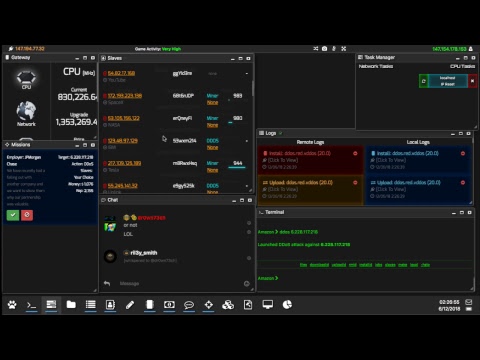Open the share file taskbar icon

coord(248,304)
